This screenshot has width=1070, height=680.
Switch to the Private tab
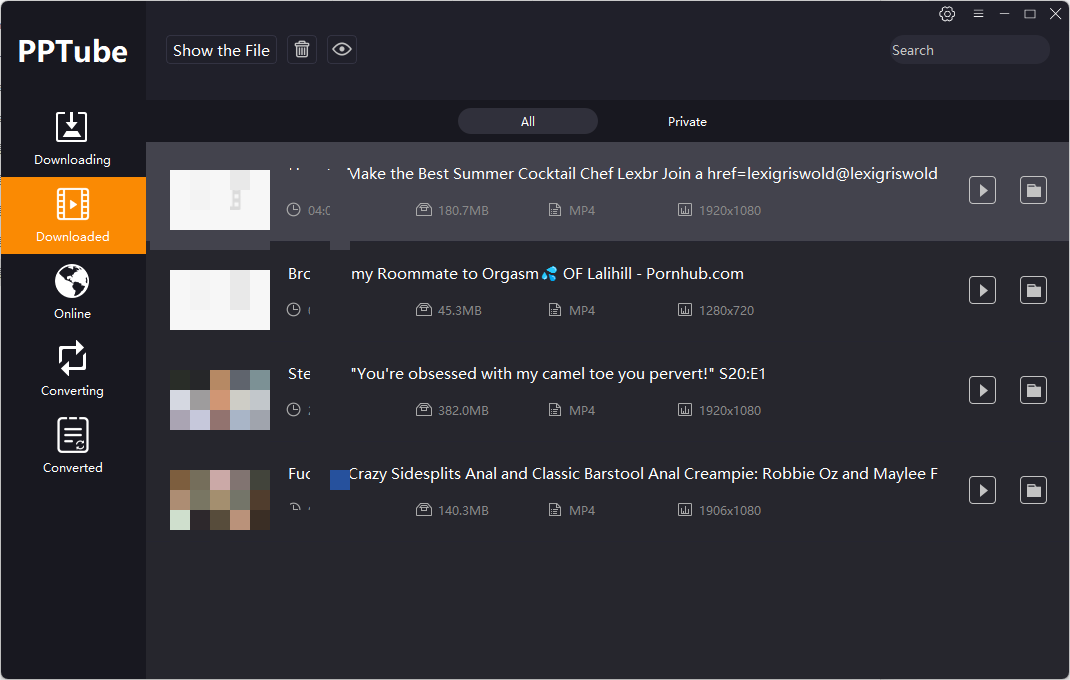coord(687,121)
